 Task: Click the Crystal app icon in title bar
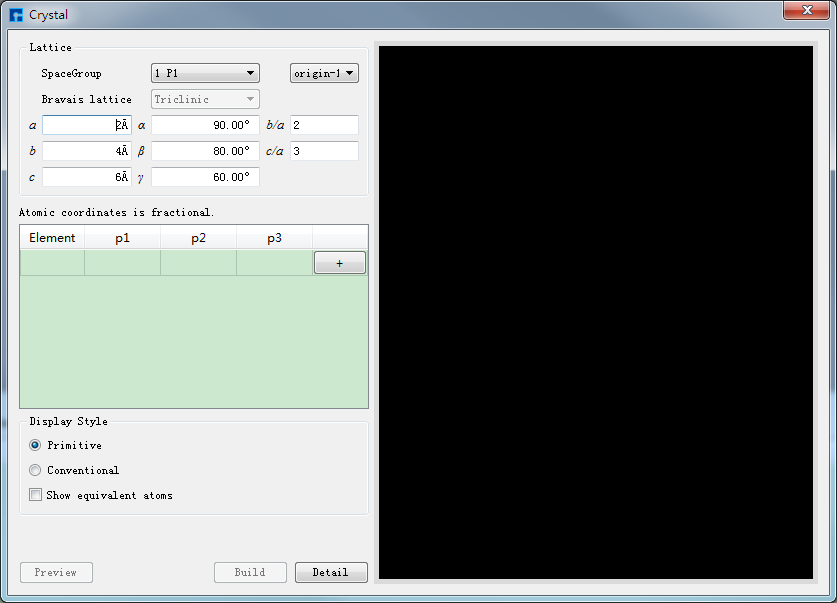[16, 15]
